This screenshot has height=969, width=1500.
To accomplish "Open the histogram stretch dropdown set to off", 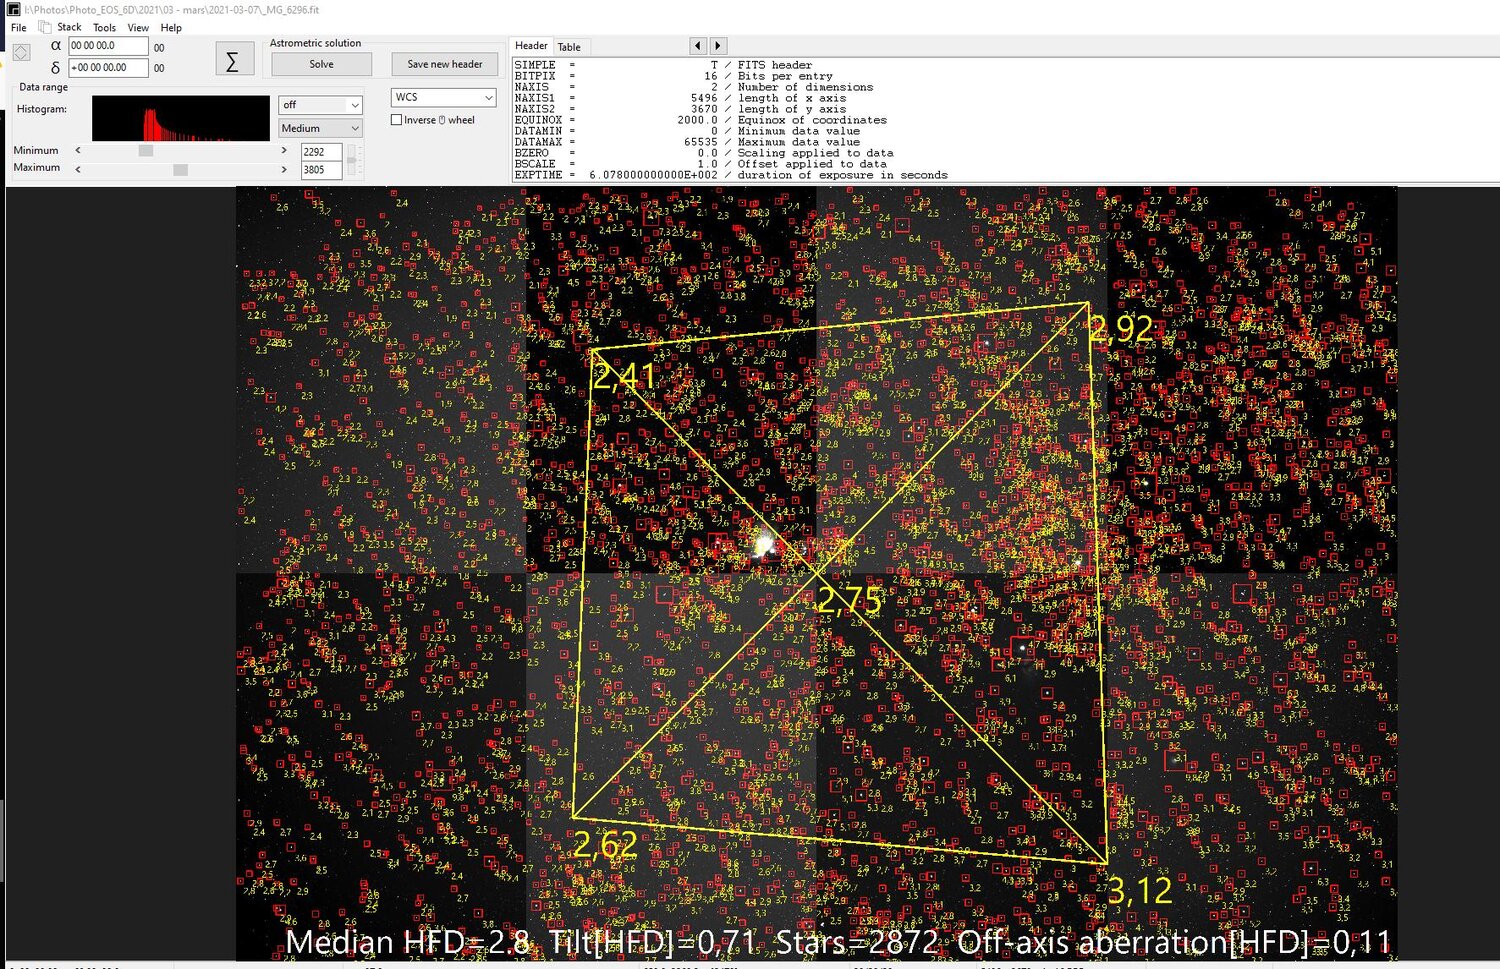I will point(320,105).
